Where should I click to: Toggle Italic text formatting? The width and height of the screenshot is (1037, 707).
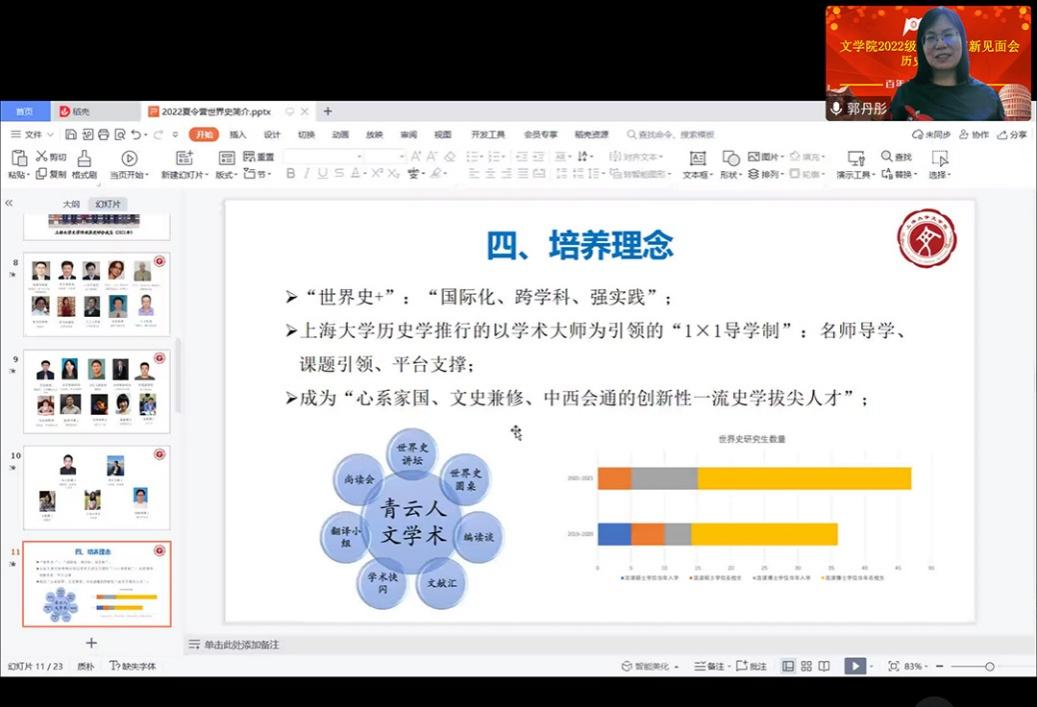pyautogui.click(x=306, y=174)
